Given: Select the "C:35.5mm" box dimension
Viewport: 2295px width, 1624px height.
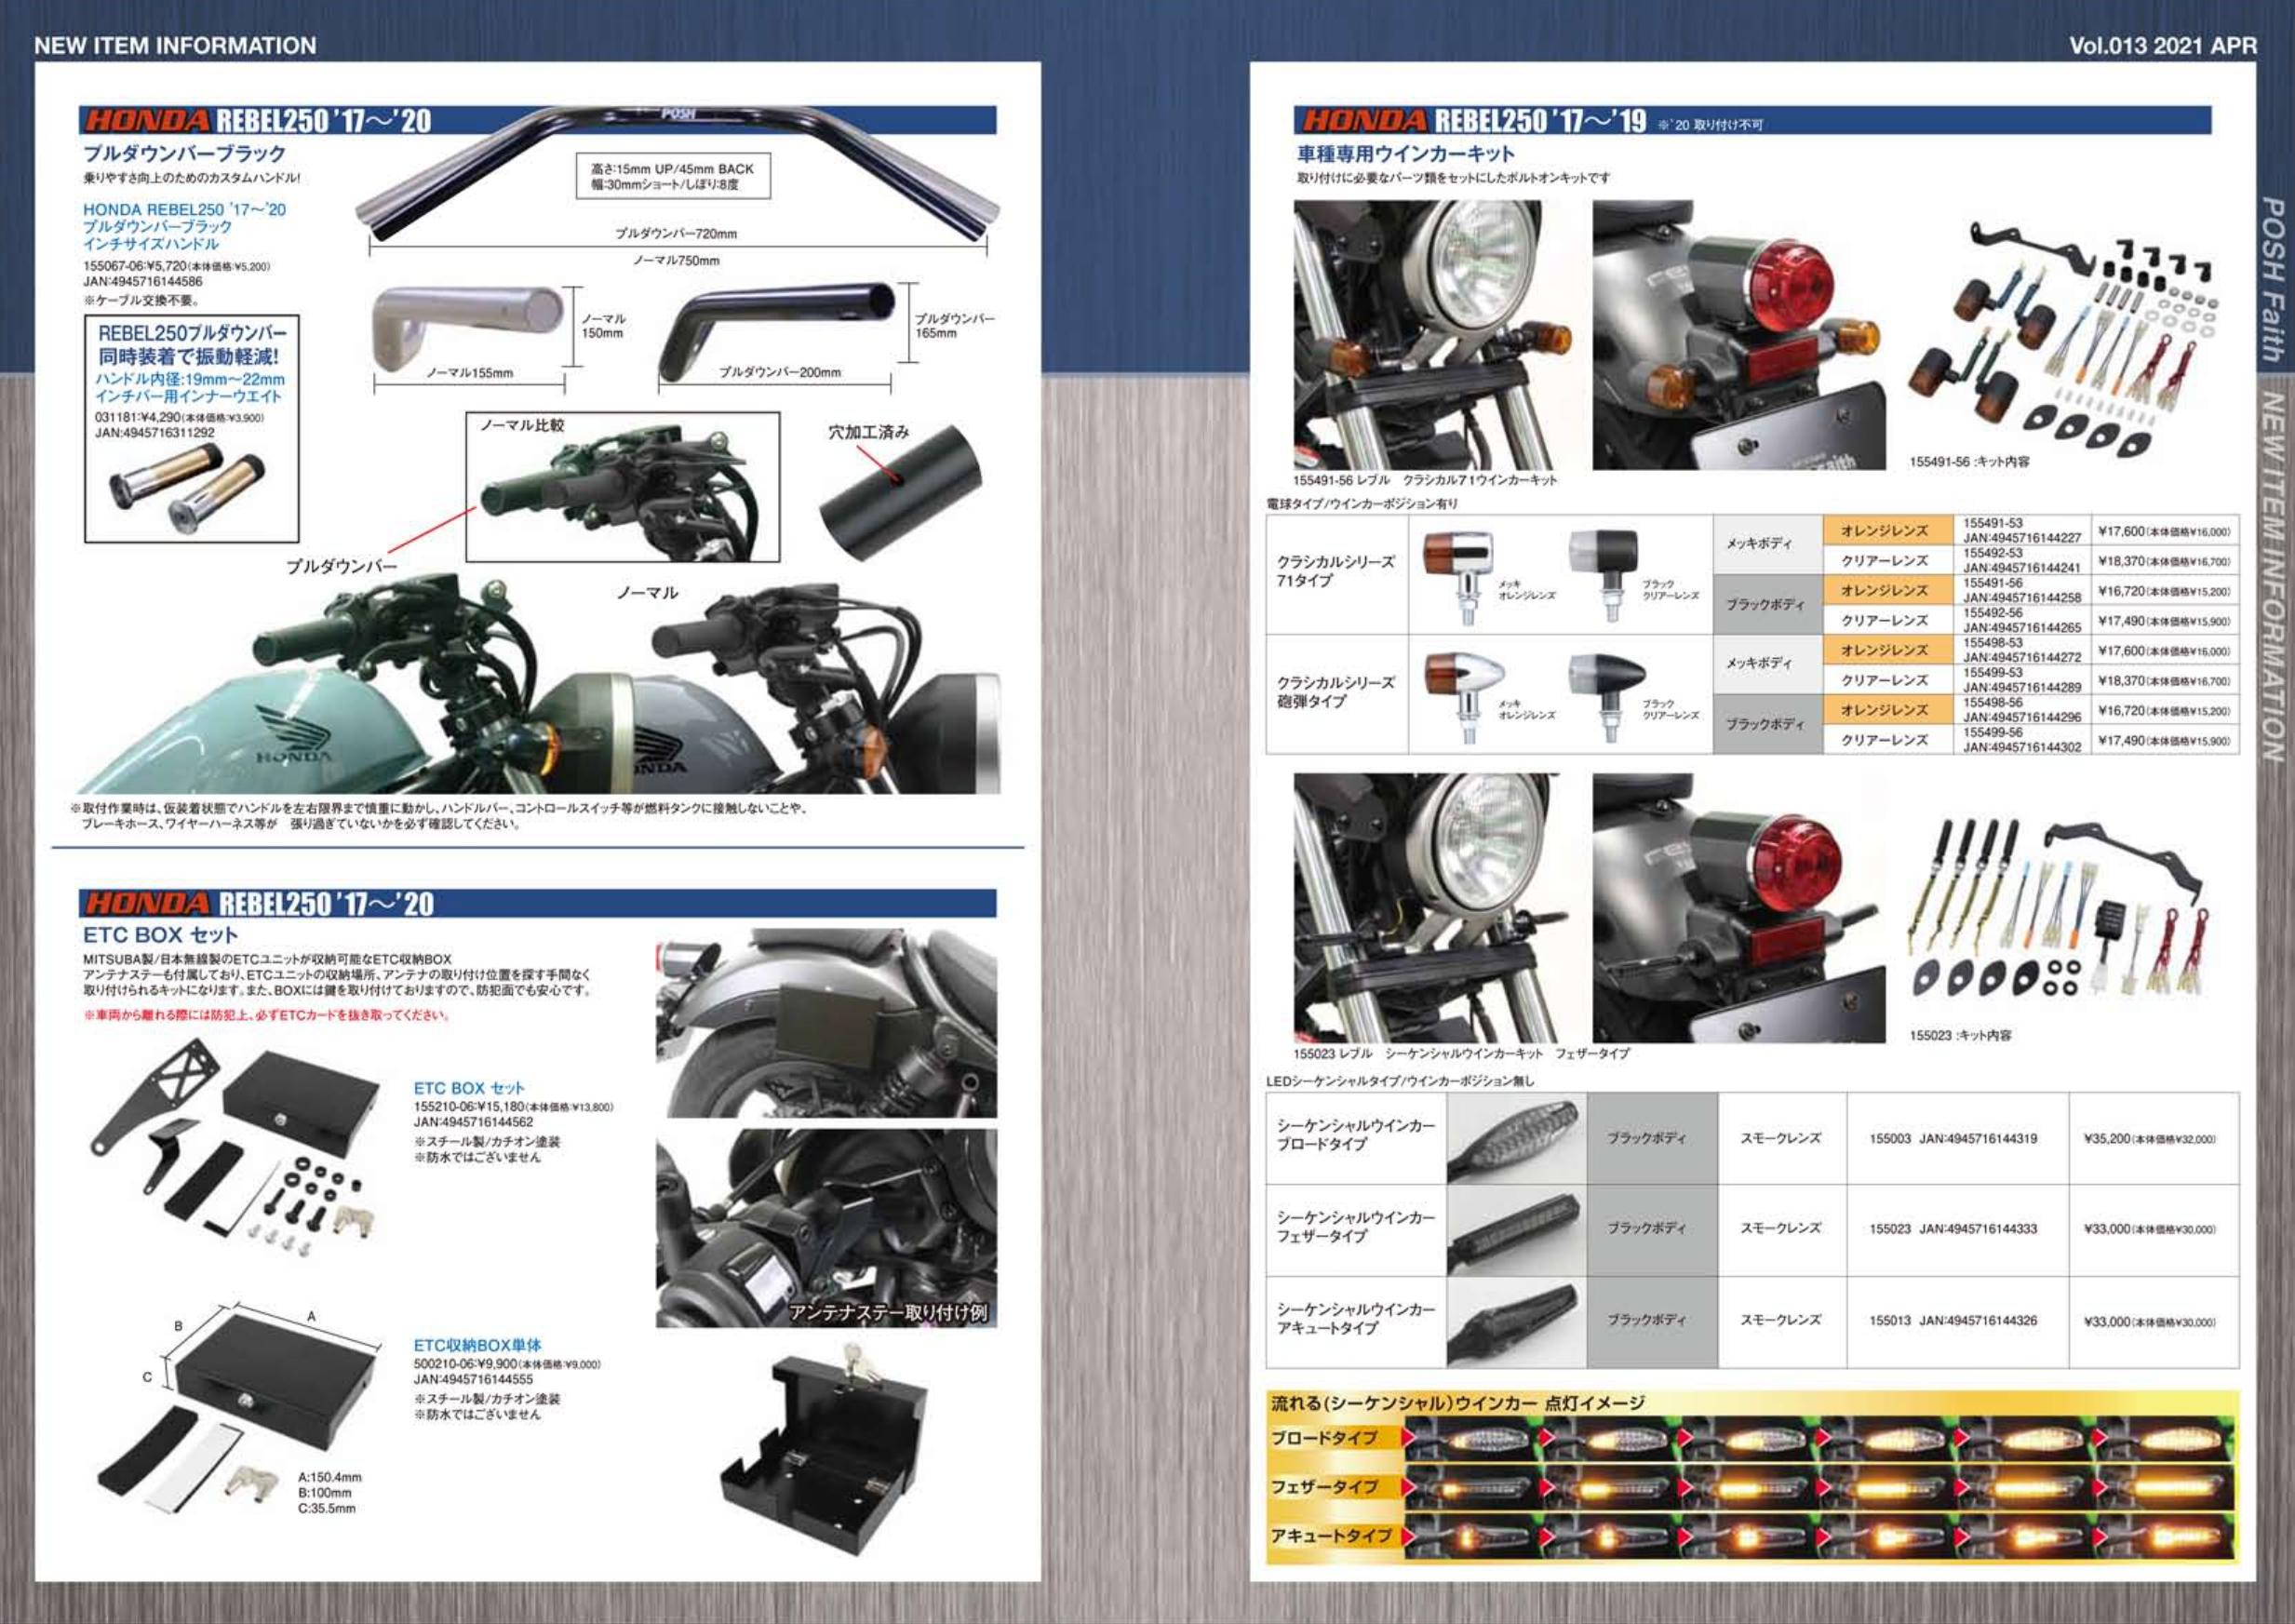Looking at the screenshot, I should click(x=326, y=1508).
